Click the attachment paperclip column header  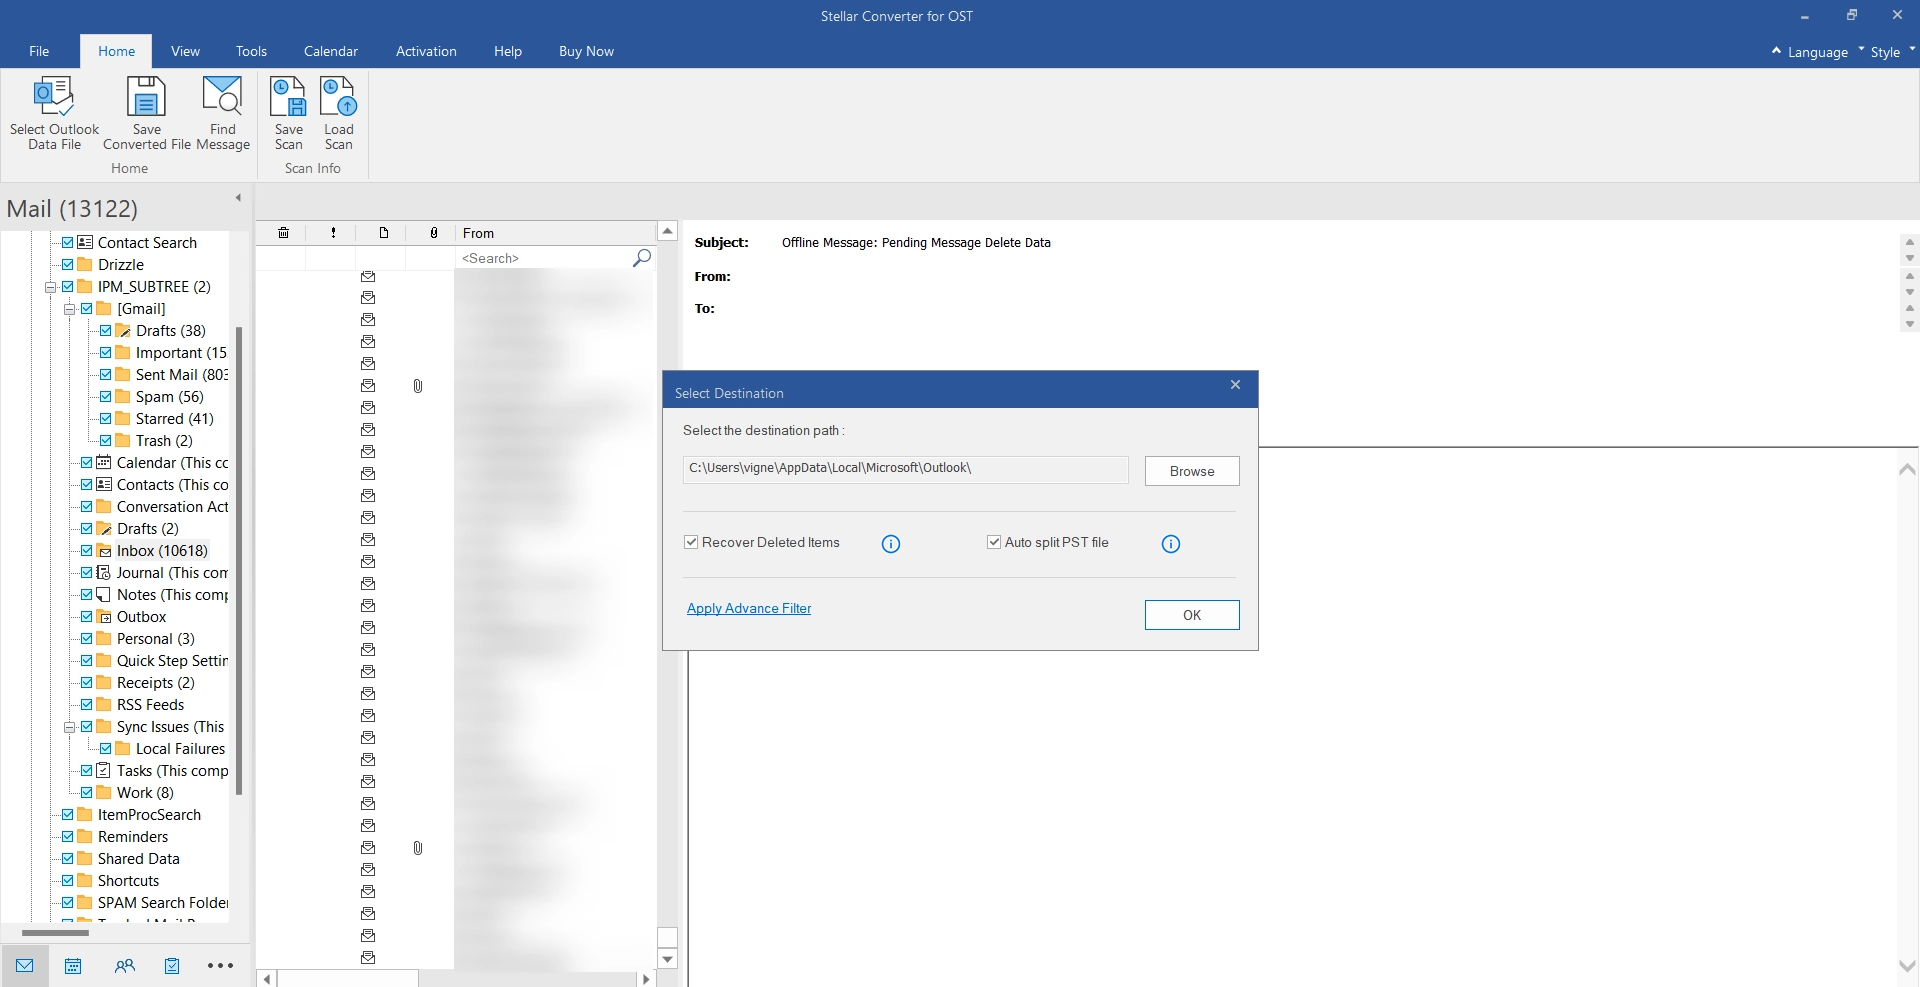coord(433,233)
